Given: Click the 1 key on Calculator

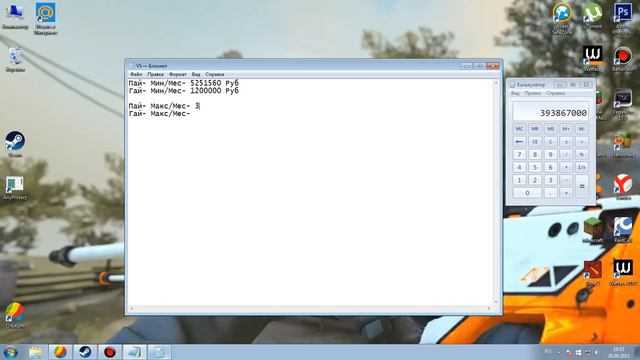Looking at the screenshot, I should pyautogui.click(x=519, y=180).
